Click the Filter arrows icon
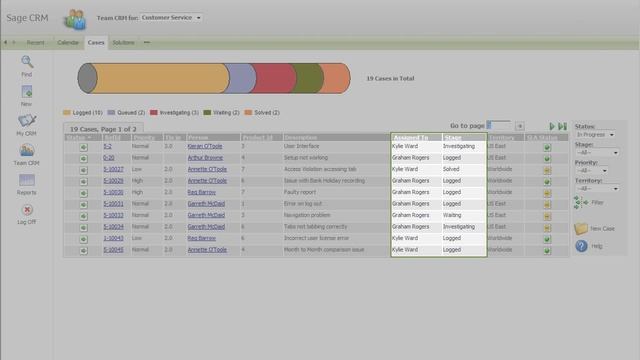 tap(581, 202)
